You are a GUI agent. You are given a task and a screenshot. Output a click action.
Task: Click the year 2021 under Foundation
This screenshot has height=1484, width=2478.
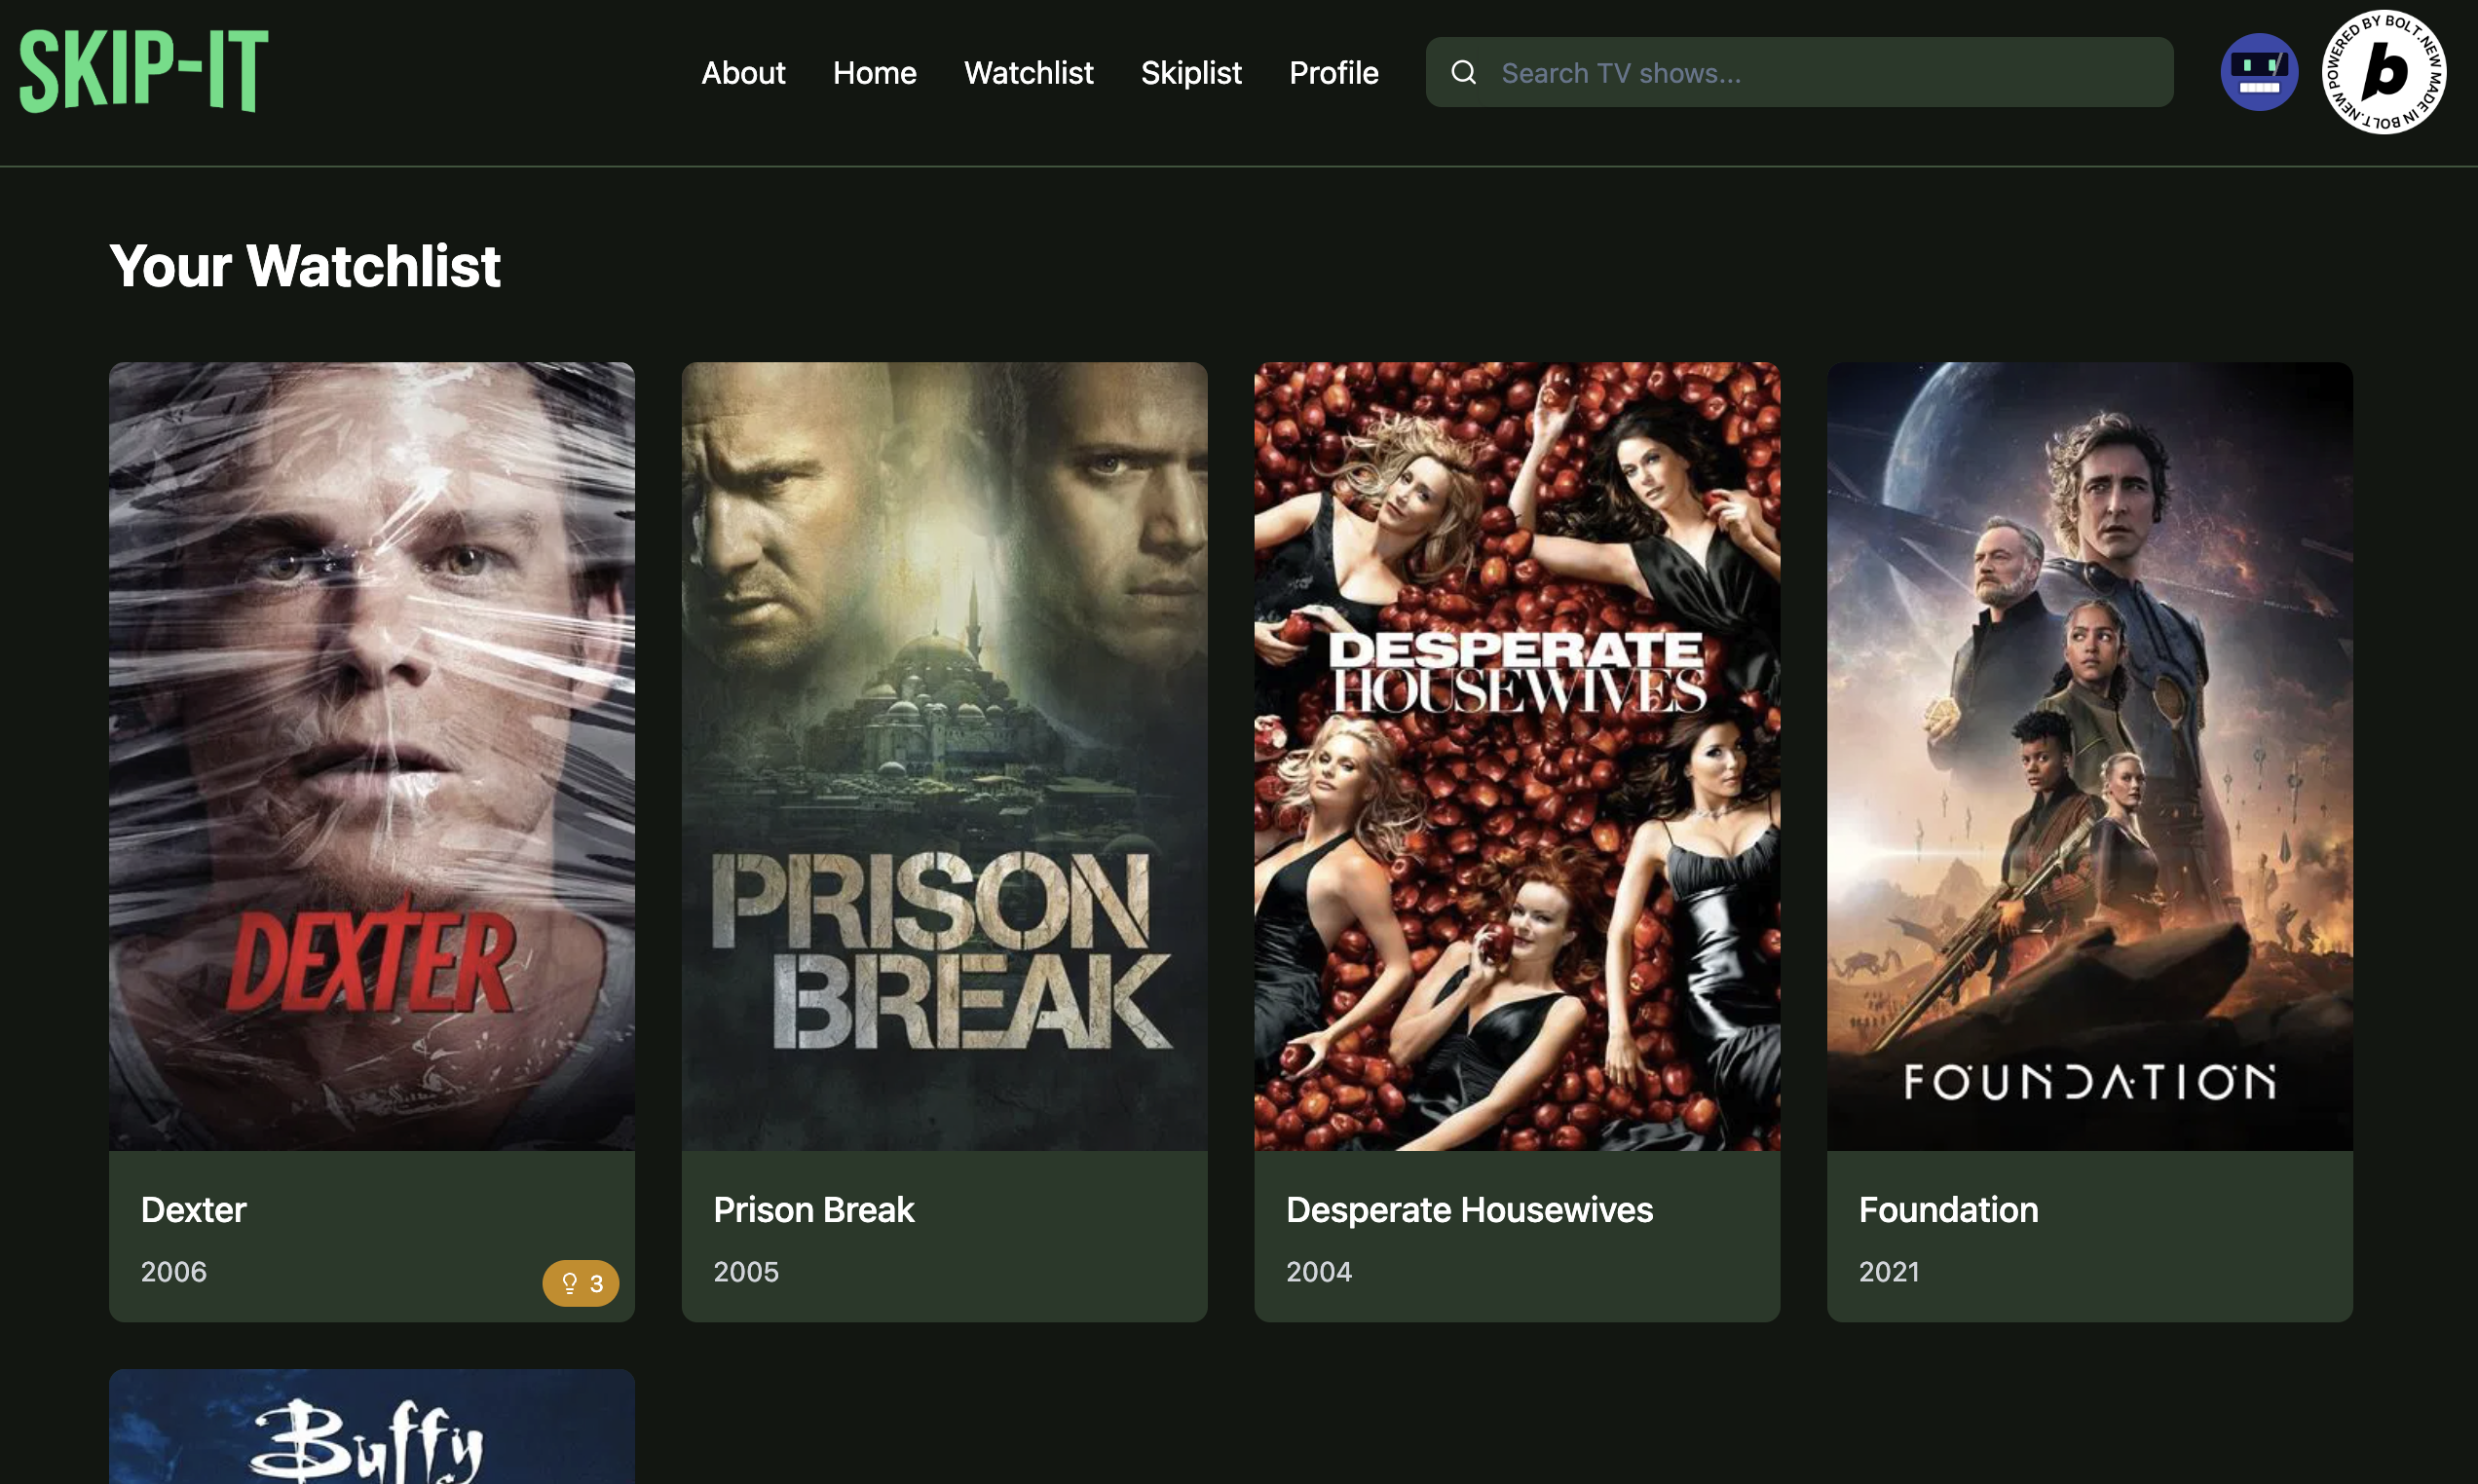[1889, 1272]
